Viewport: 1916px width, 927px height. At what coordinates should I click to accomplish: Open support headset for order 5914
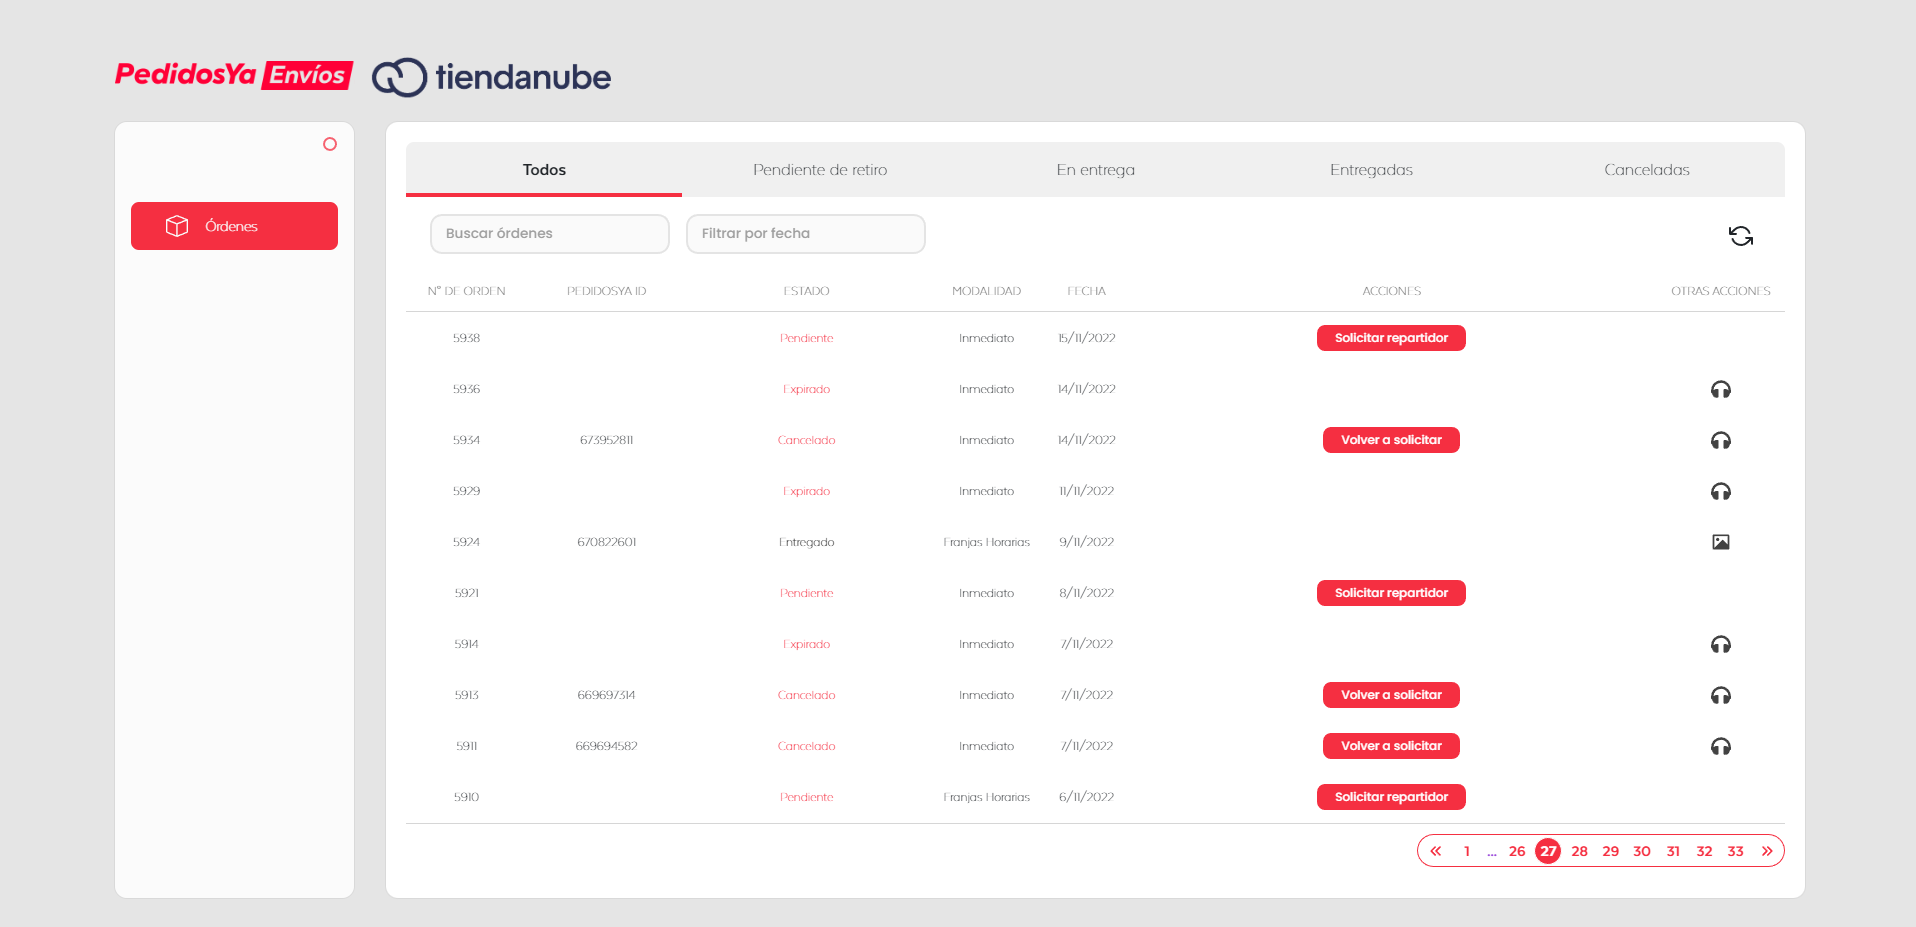[1720, 644]
